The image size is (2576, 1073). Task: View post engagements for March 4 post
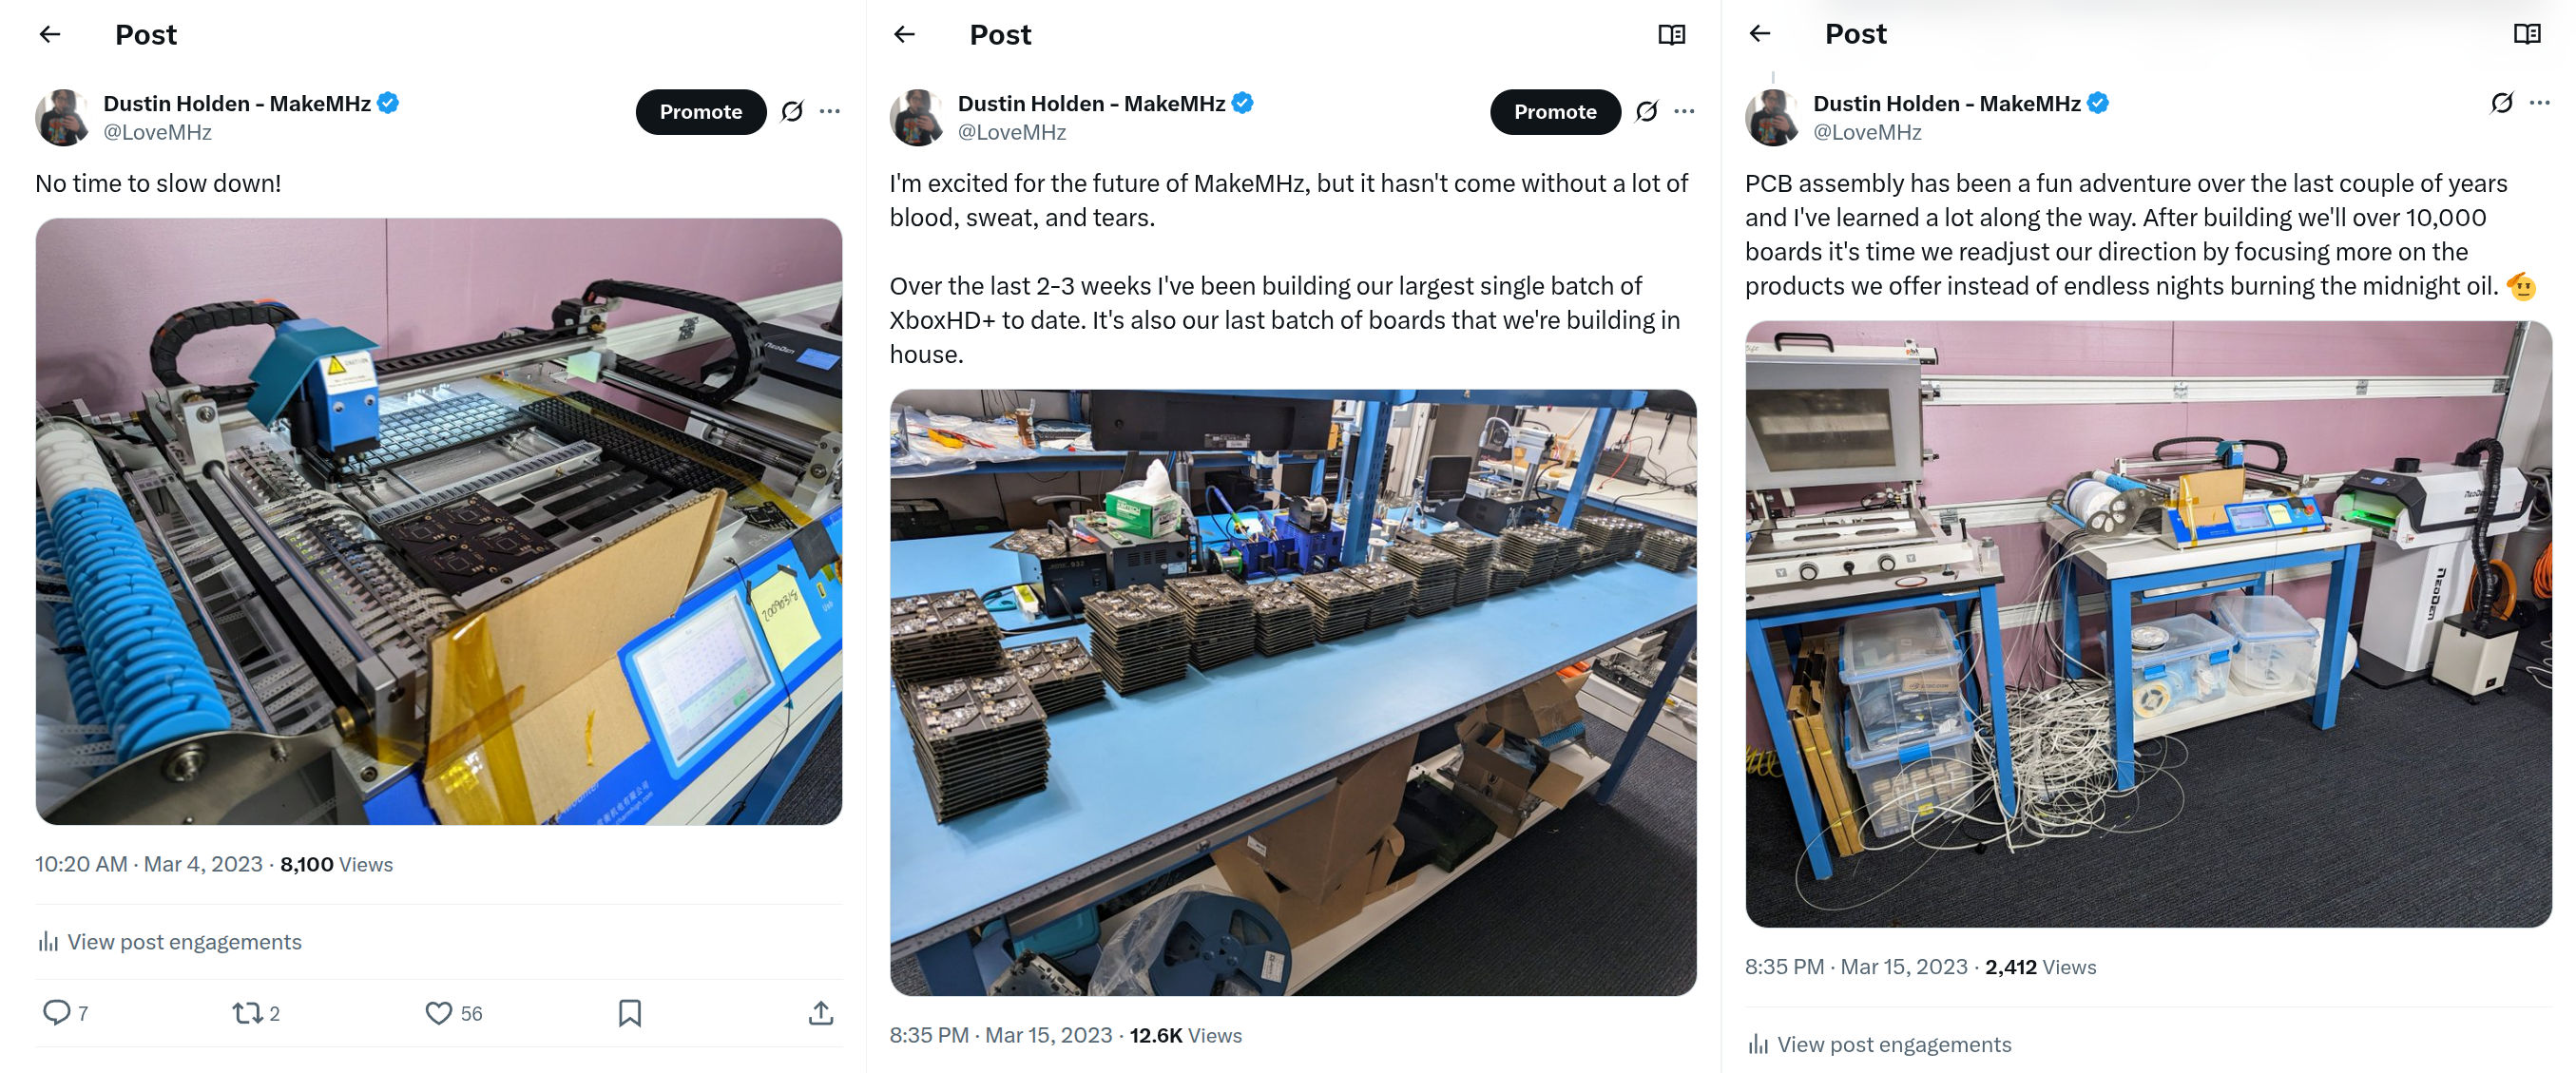(x=169, y=941)
